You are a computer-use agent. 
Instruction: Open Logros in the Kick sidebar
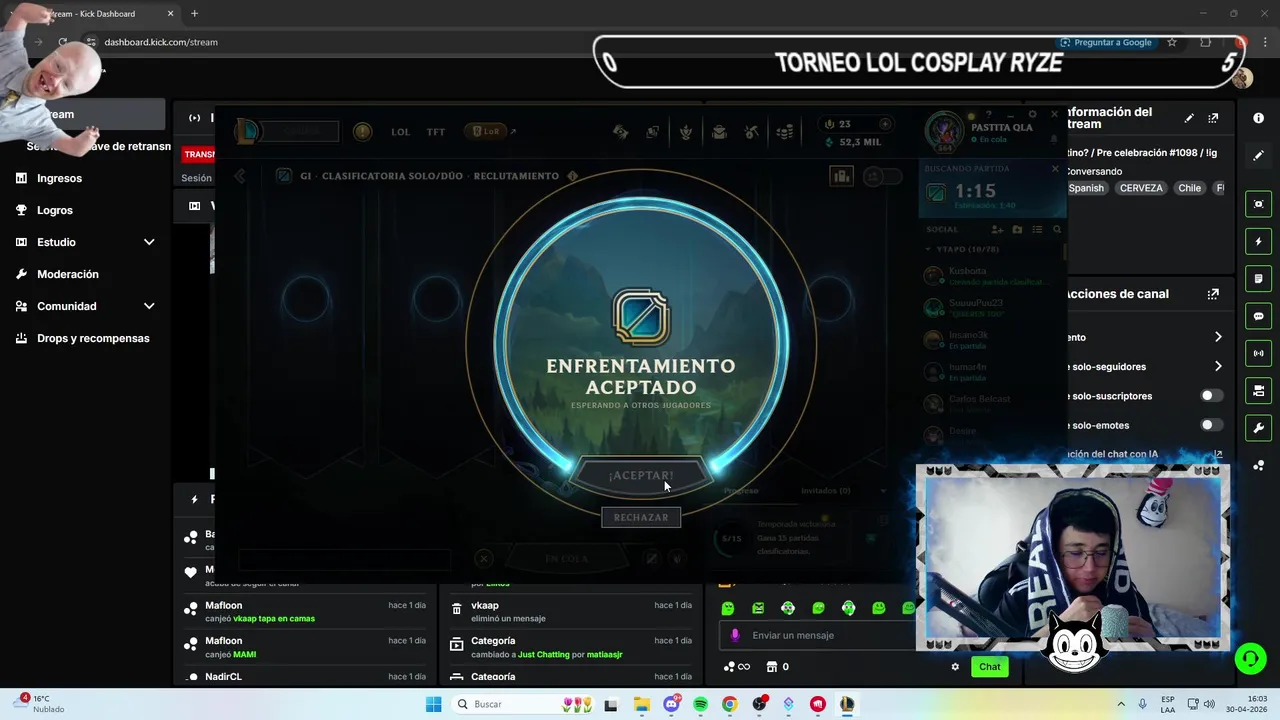click(55, 210)
